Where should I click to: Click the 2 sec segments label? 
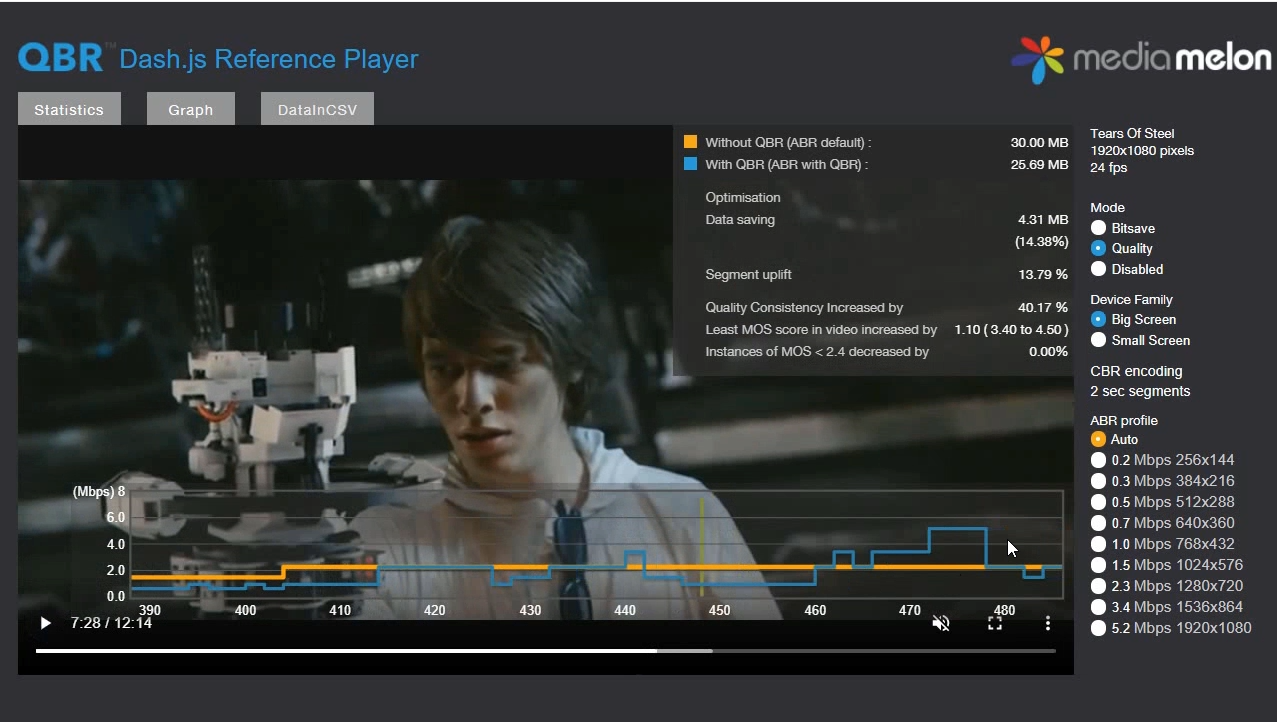click(x=1140, y=391)
